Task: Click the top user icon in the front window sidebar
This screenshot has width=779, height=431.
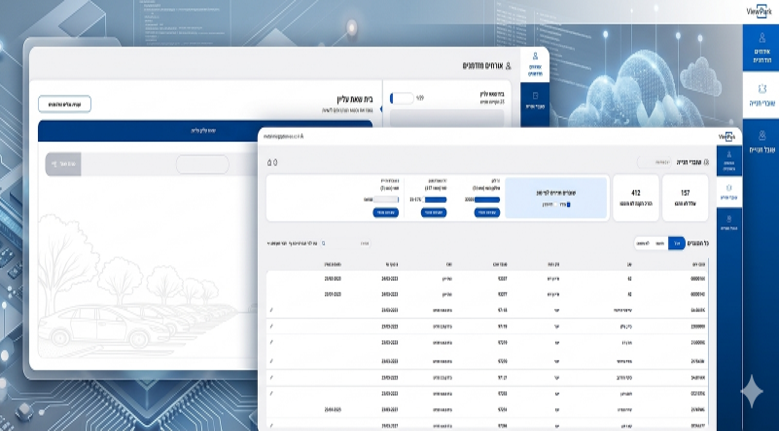Action: point(729,161)
